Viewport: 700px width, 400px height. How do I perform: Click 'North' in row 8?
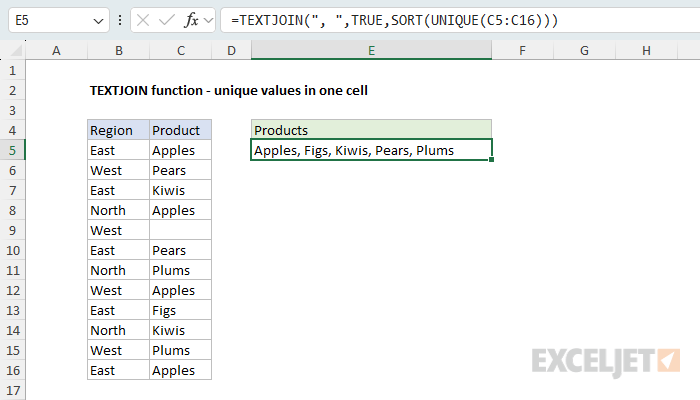(118, 210)
